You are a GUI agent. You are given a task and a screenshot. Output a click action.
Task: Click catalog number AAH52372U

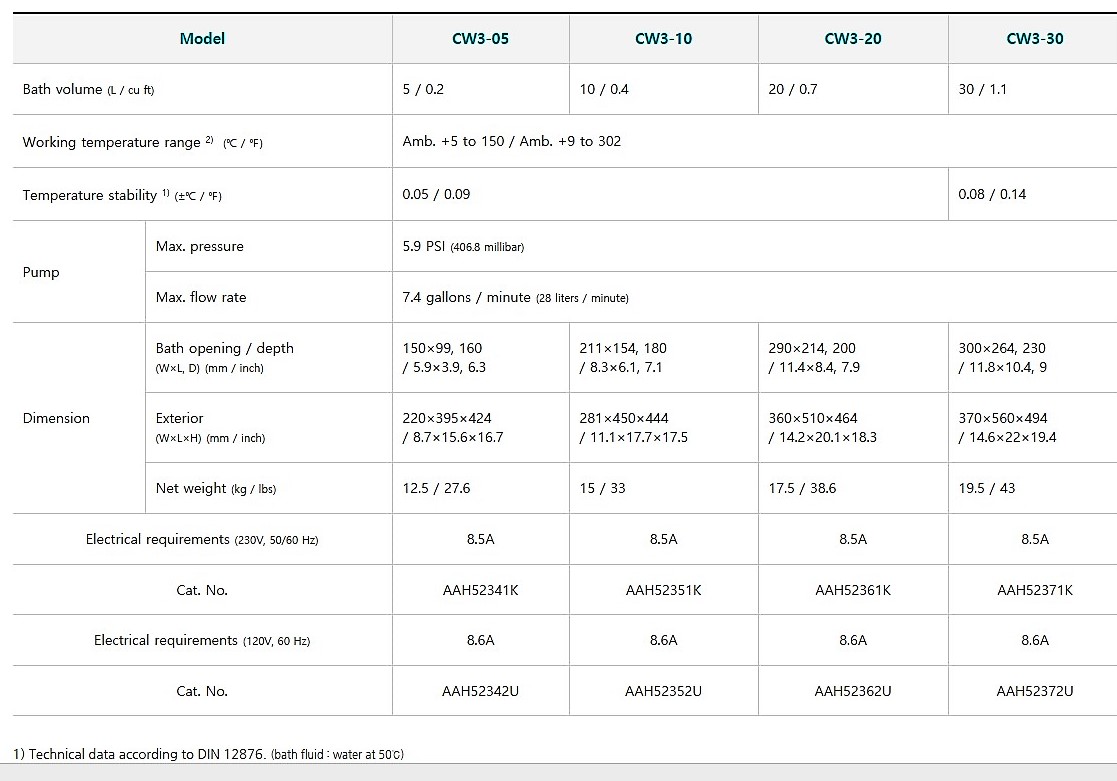(x=1034, y=691)
